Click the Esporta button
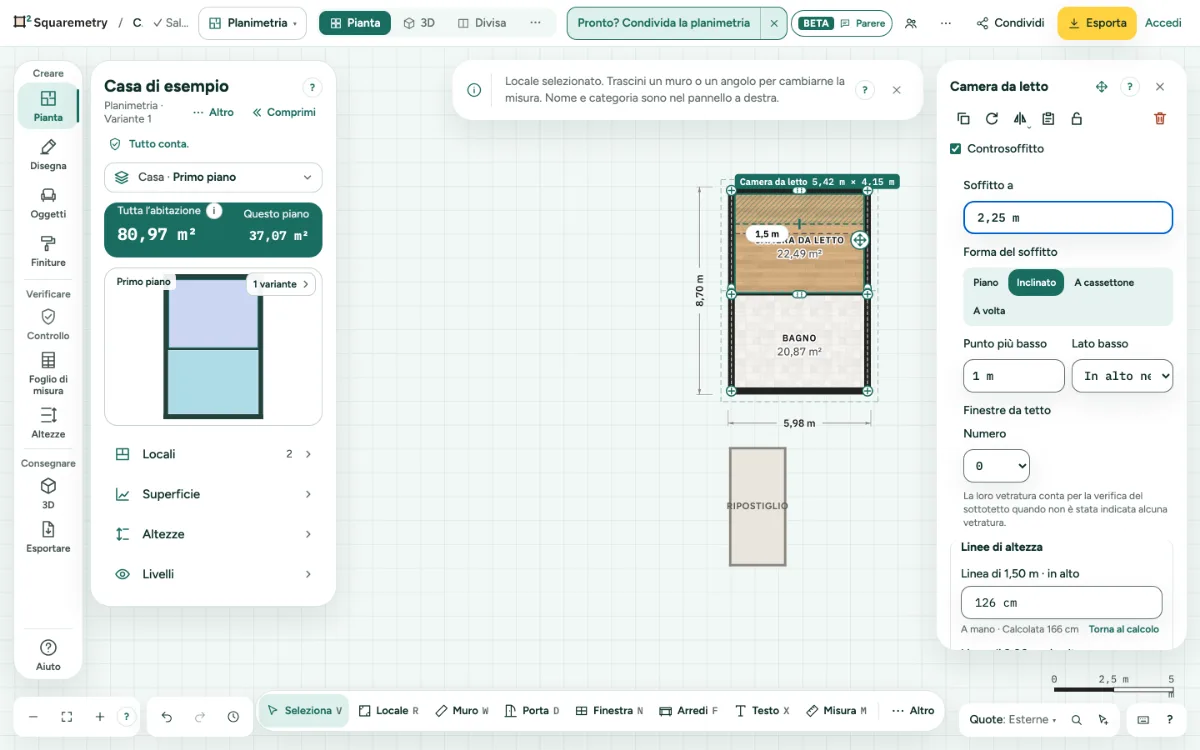Screen dimensions: 1200x750 [1097, 23]
